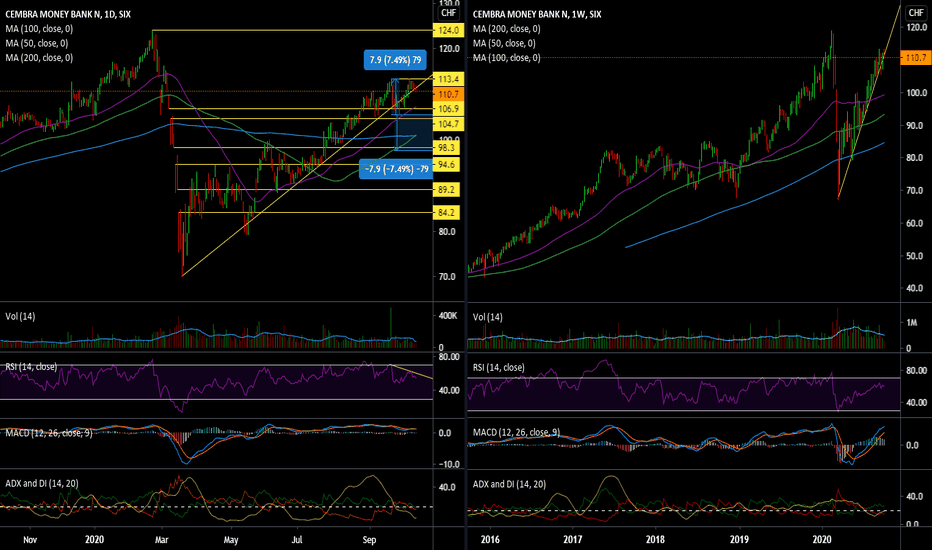Click the 124.0 price level label

click(x=449, y=30)
